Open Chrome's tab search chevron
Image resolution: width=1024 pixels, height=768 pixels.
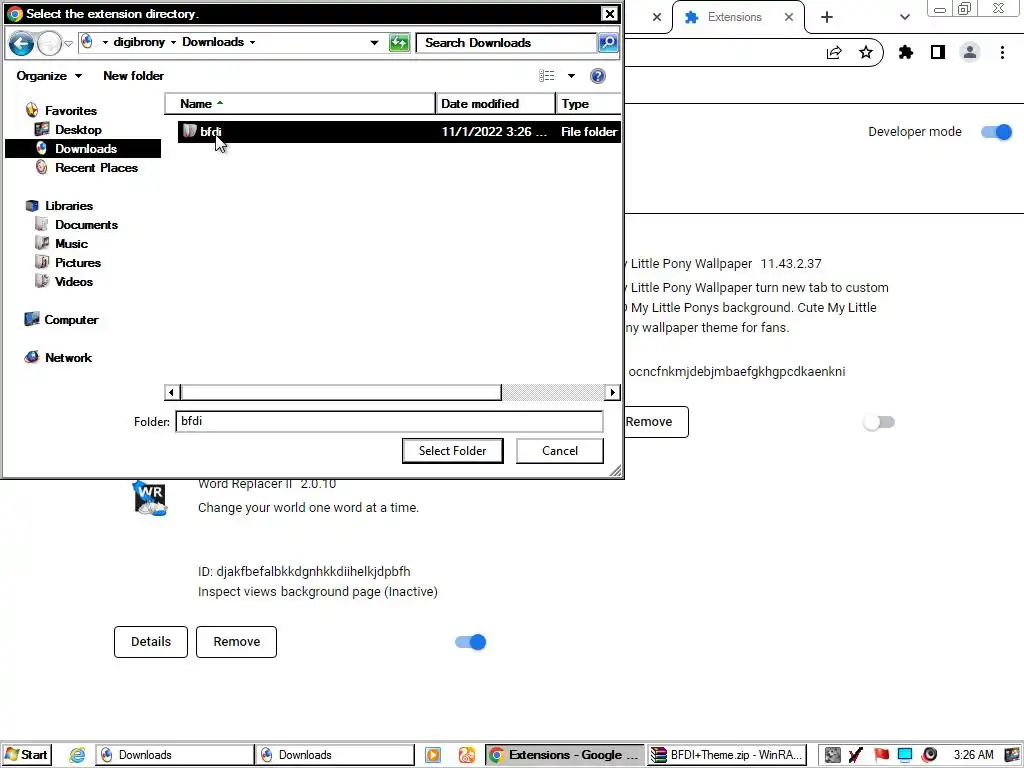pos(904,17)
